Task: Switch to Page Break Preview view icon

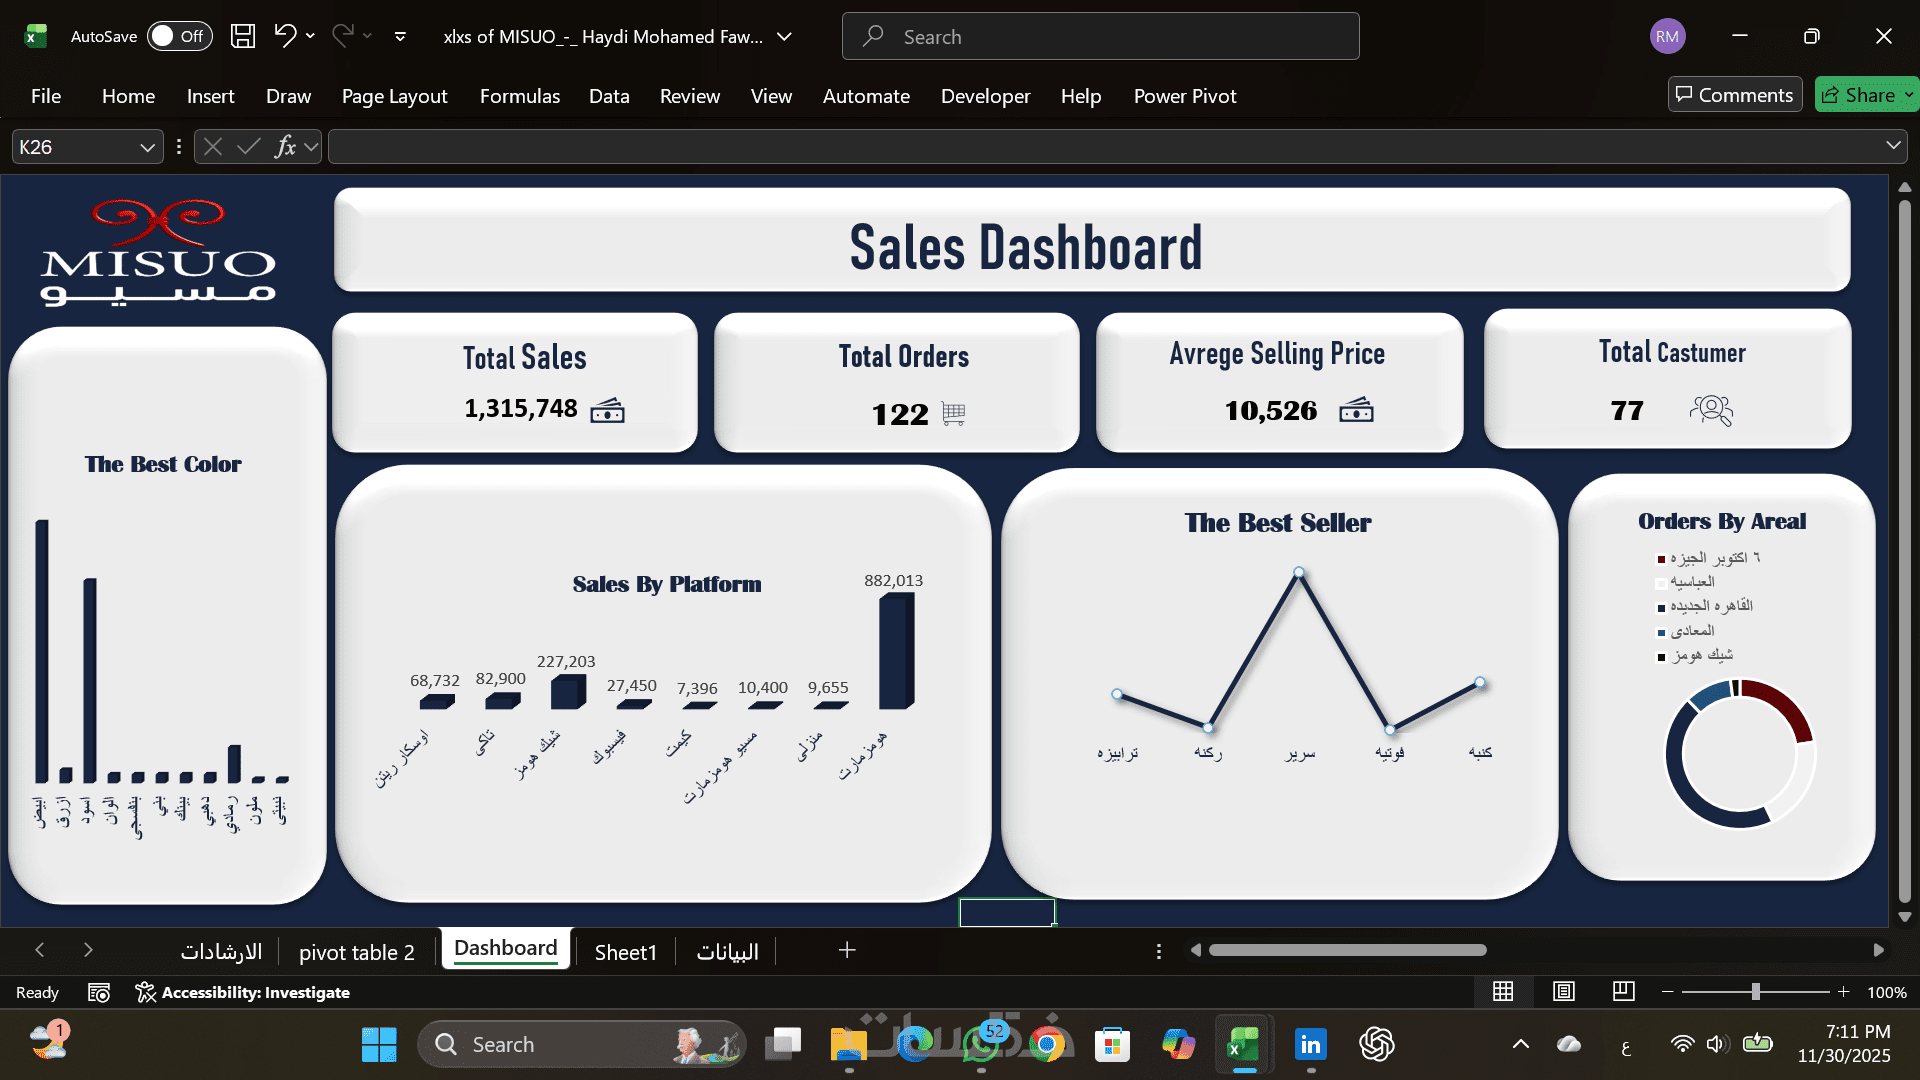Action: (x=1624, y=991)
